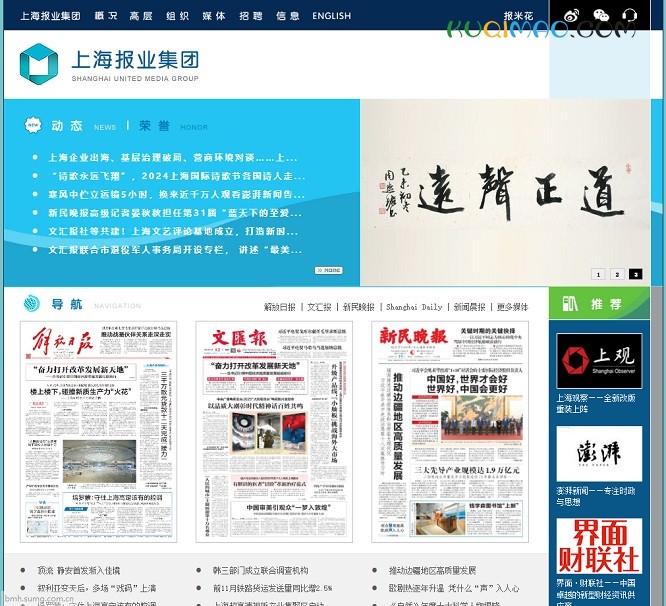
Task: Open the Weibo icon in top bar
Action: (x=571, y=16)
